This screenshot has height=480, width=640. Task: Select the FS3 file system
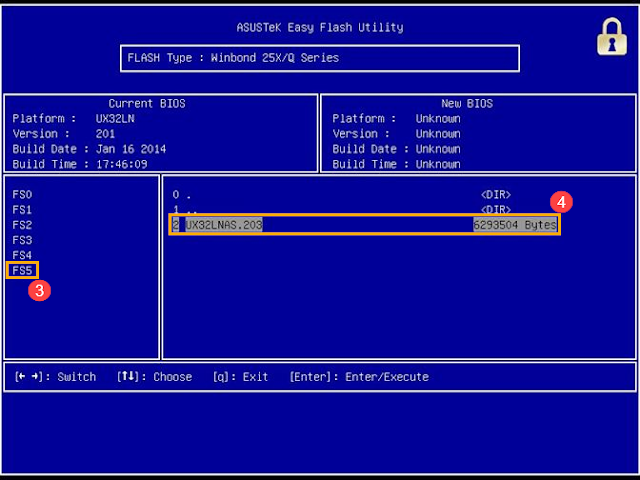(22, 240)
